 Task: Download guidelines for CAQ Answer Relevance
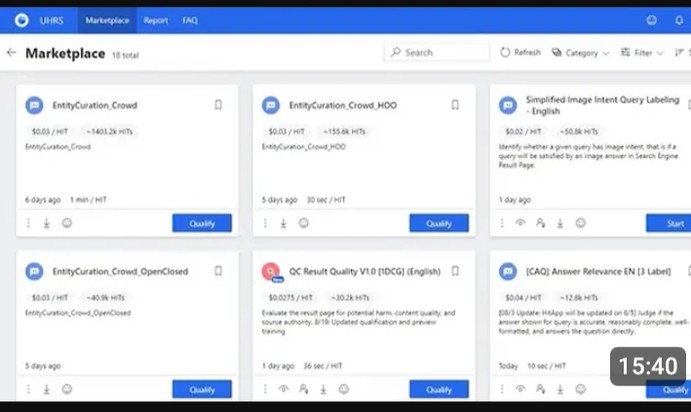[x=560, y=390]
